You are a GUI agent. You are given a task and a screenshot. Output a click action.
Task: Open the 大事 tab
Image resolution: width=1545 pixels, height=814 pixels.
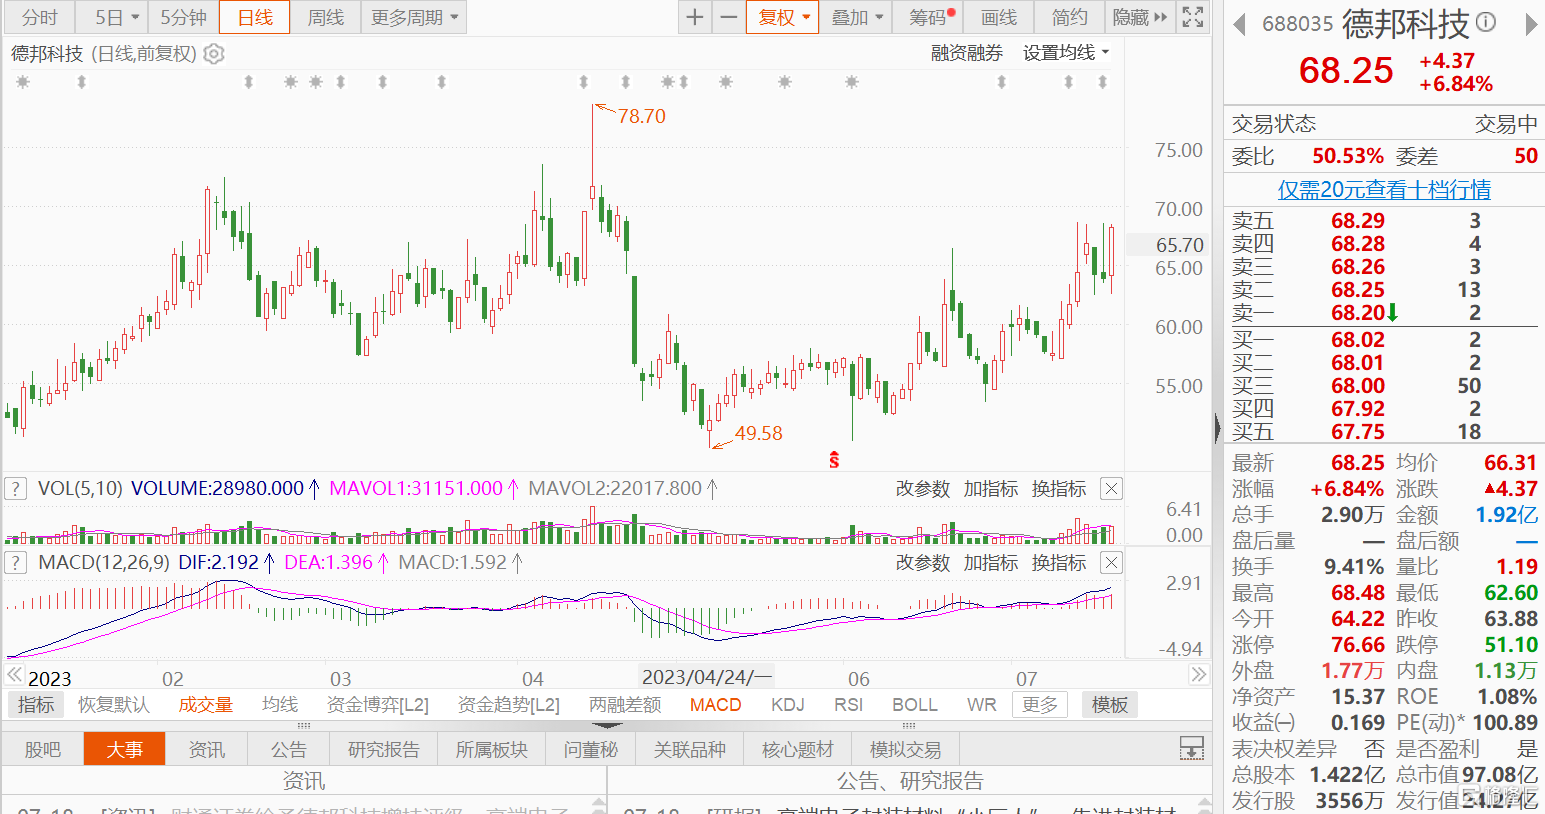[x=124, y=749]
